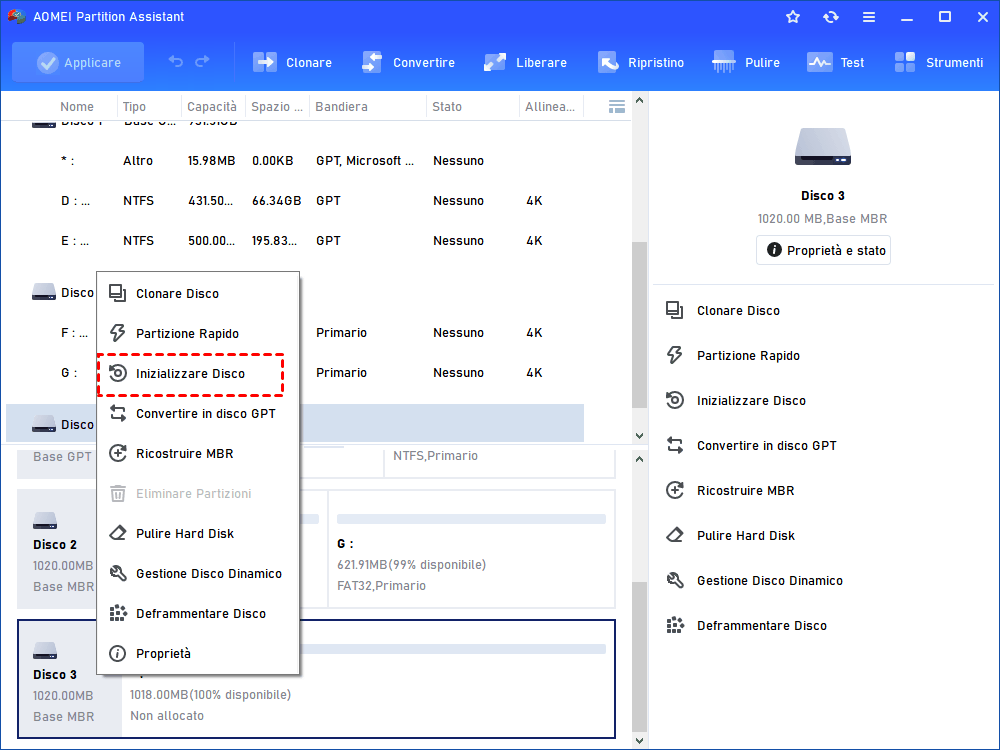
Task: Click the Clonare Disco icon in right panel
Action: [x=675, y=311]
